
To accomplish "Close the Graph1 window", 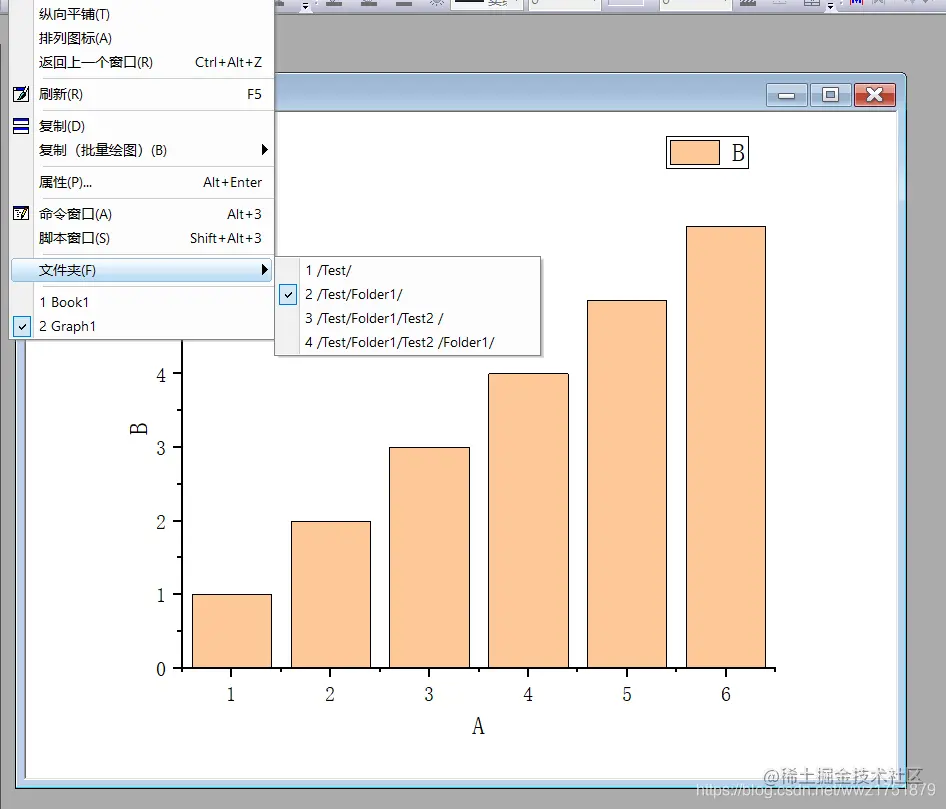I will click(875, 95).
